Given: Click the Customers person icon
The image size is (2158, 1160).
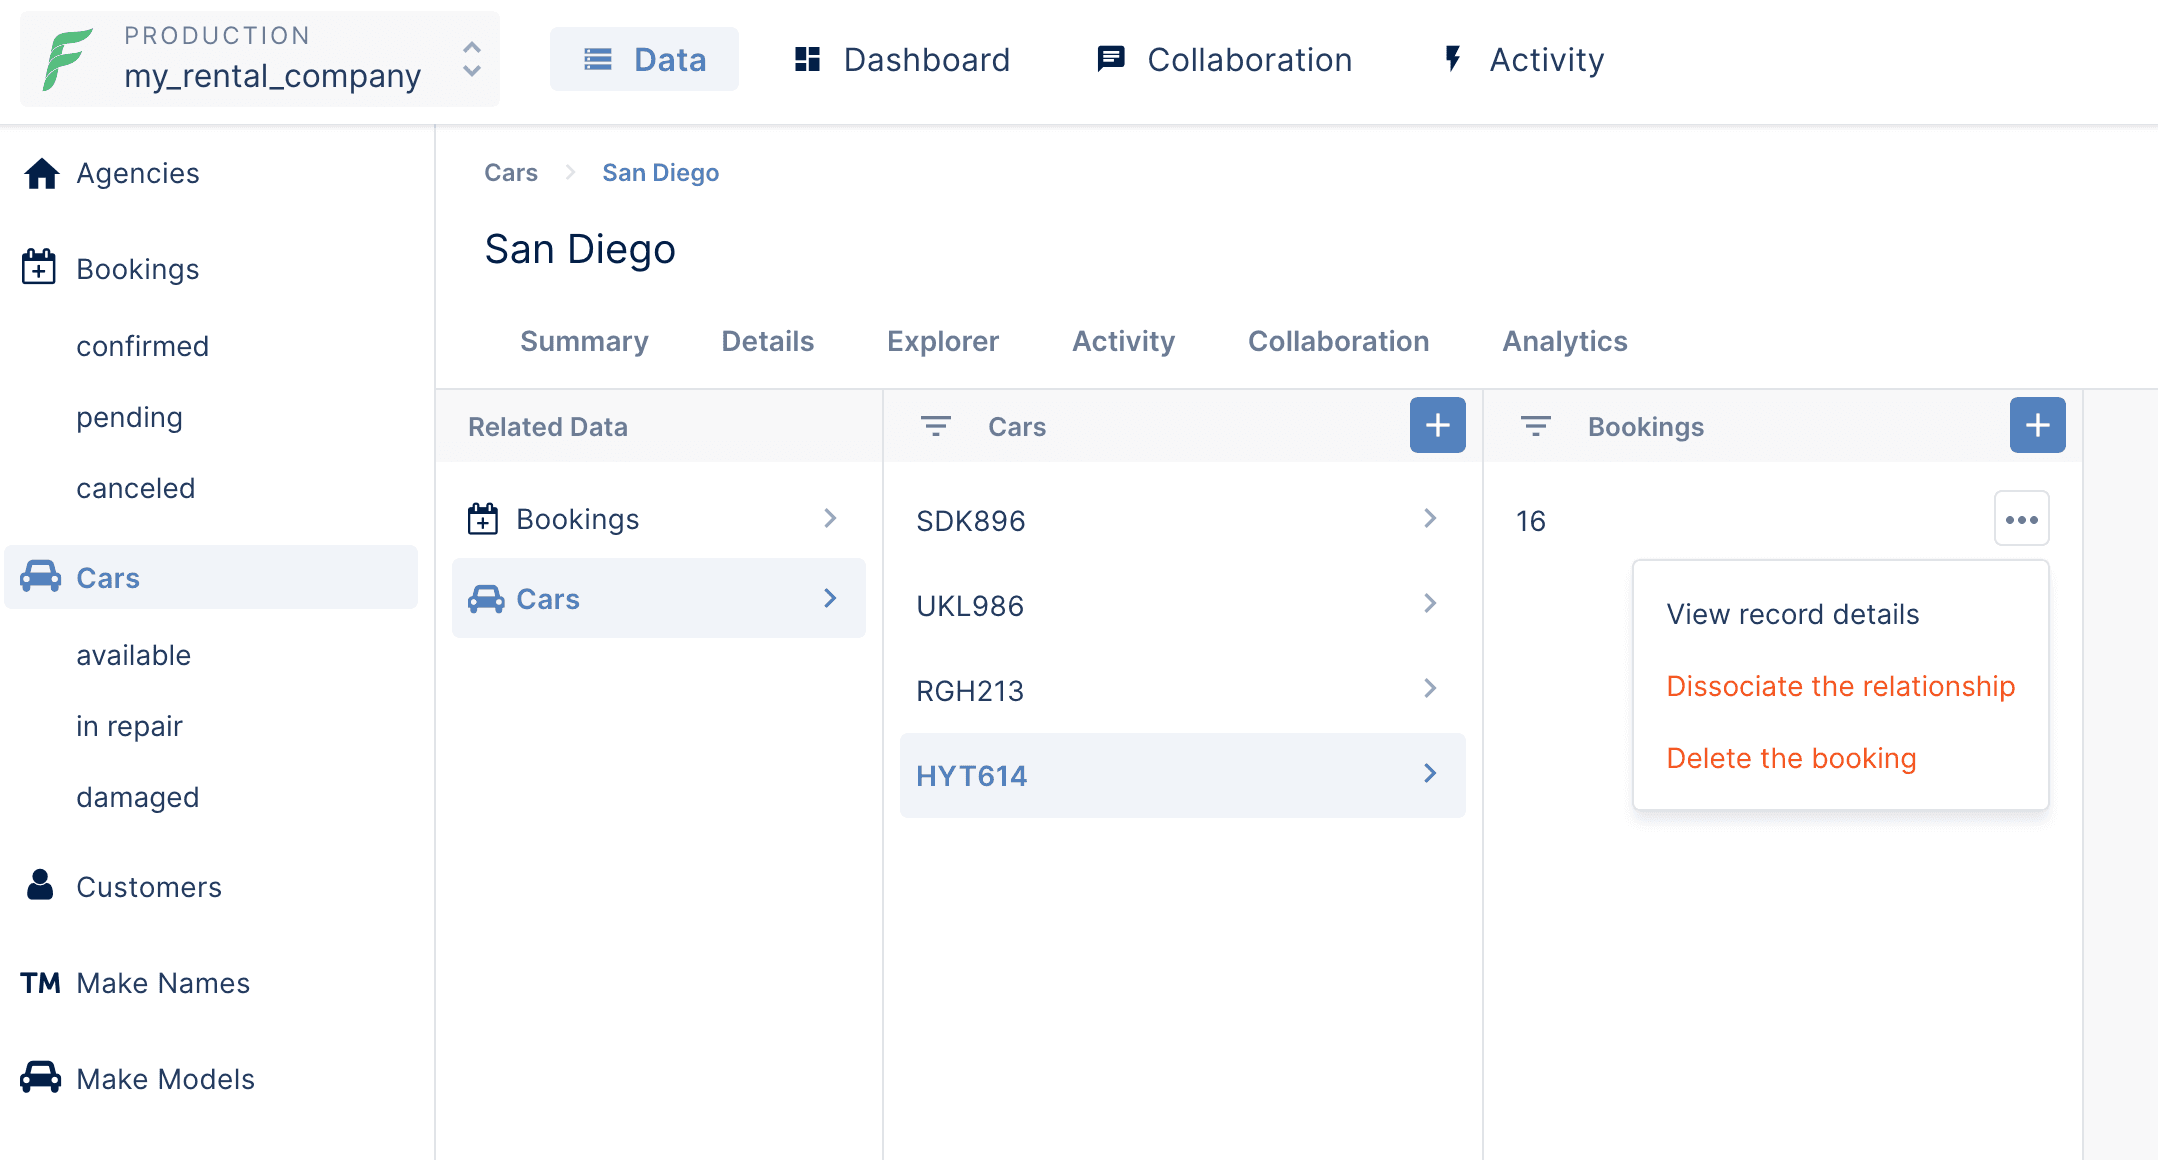Looking at the screenshot, I should click(40, 885).
